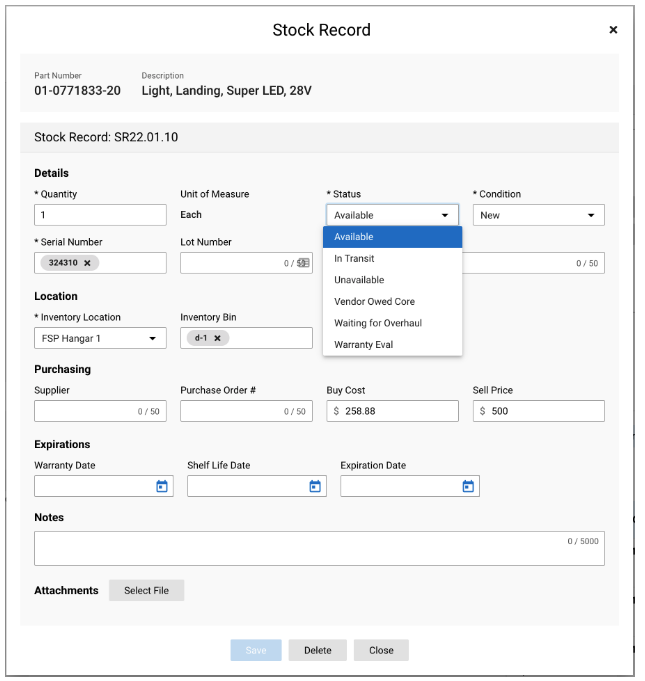Pick Warranty Eval status option
The height and width of the screenshot is (681, 645).
(392, 344)
